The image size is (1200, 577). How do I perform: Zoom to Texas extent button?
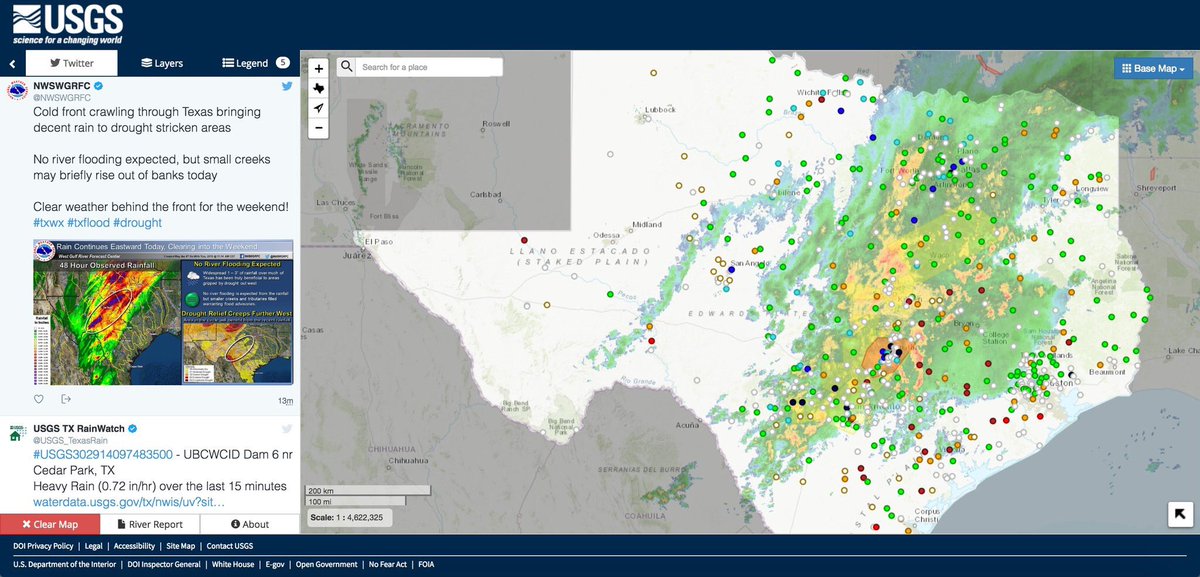(318, 88)
